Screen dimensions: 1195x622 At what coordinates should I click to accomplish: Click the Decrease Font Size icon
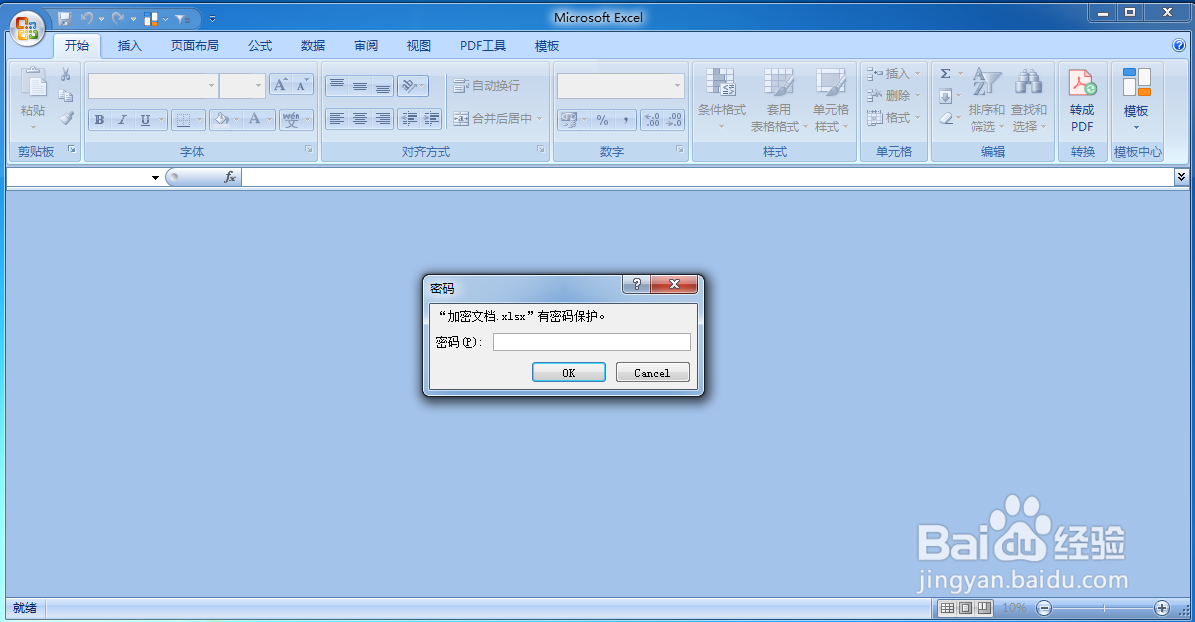tap(303, 85)
